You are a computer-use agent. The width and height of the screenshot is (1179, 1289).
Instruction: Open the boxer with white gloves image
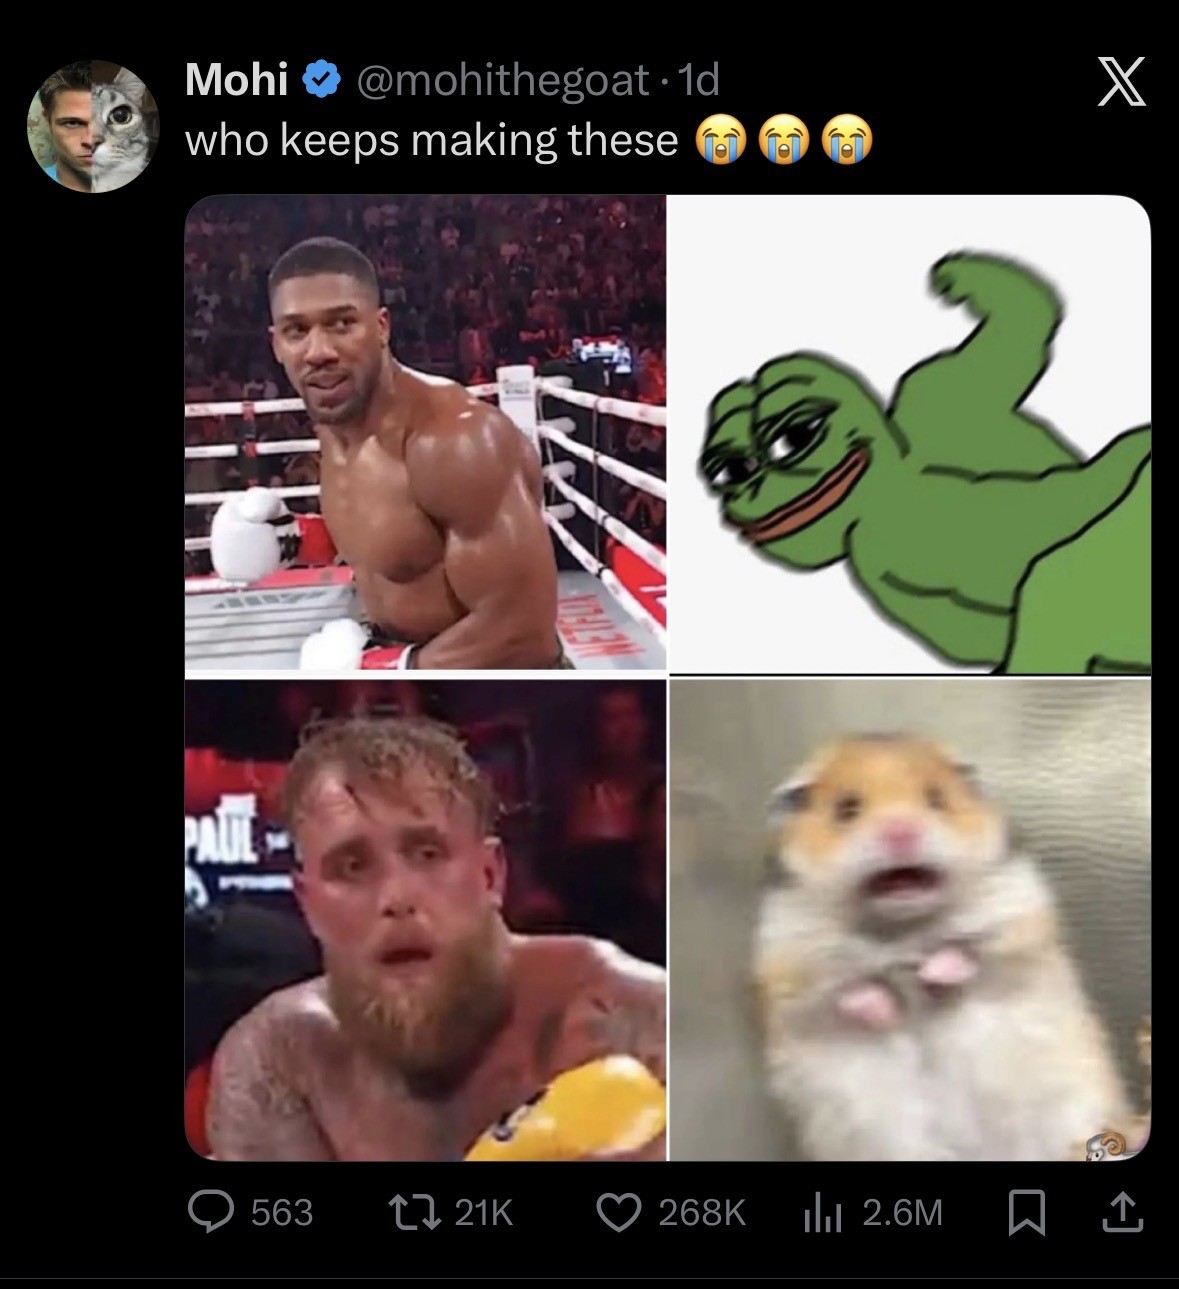tap(425, 432)
